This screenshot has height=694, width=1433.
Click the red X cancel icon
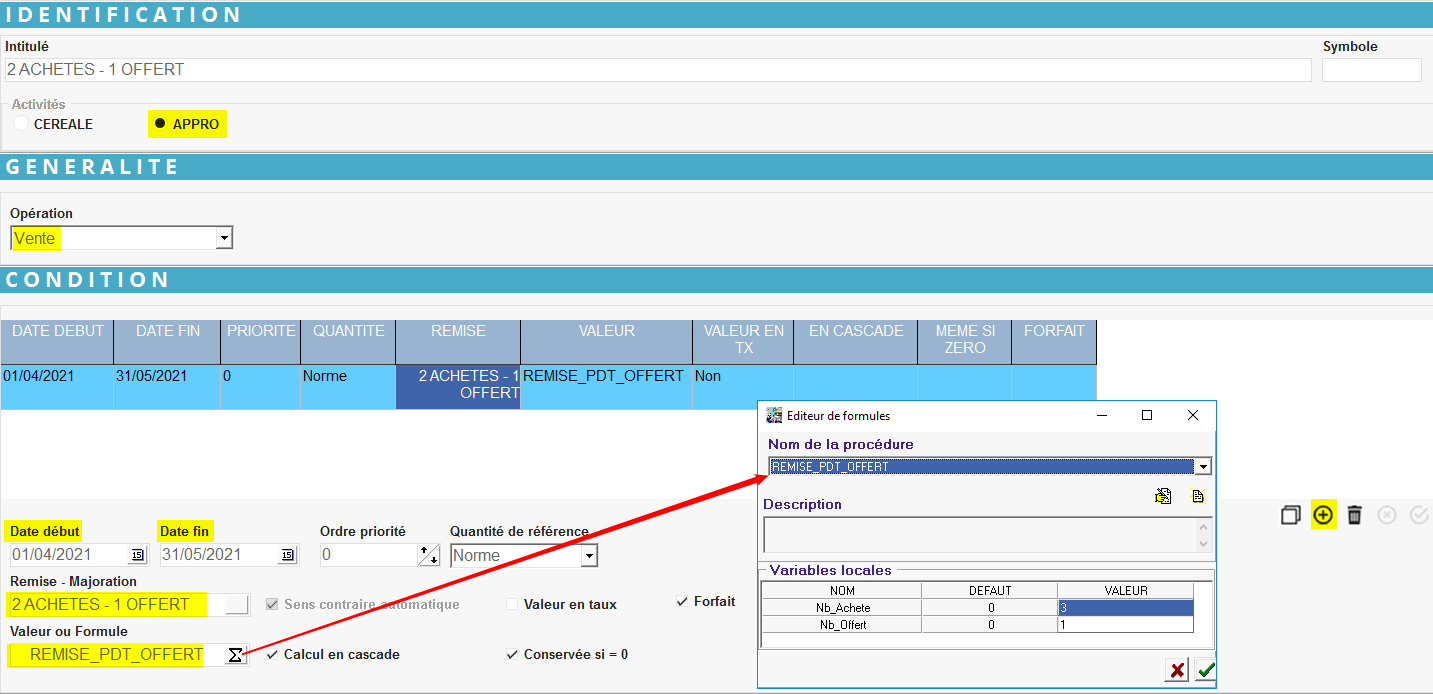coord(1177,670)
